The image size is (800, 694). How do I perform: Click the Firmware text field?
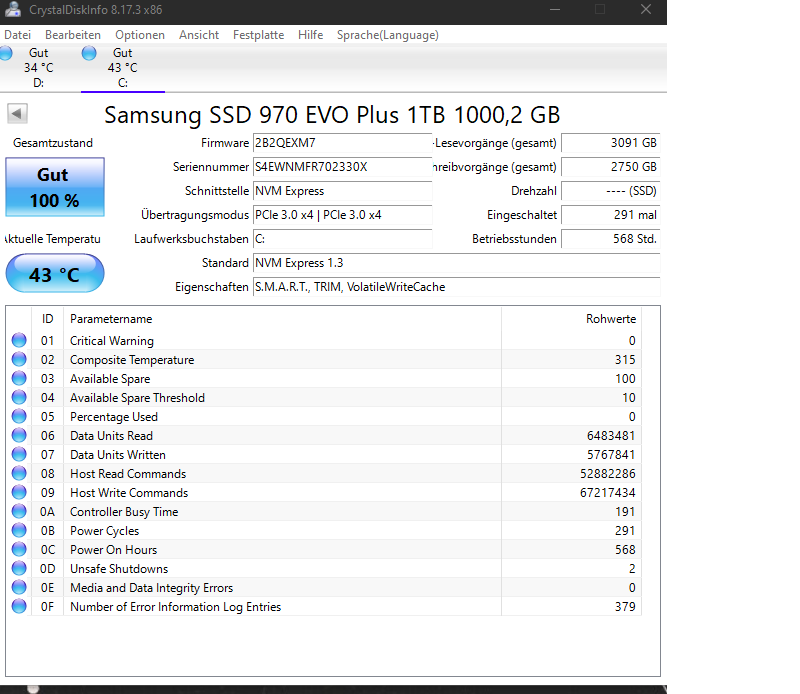click(x=343, y=143)
